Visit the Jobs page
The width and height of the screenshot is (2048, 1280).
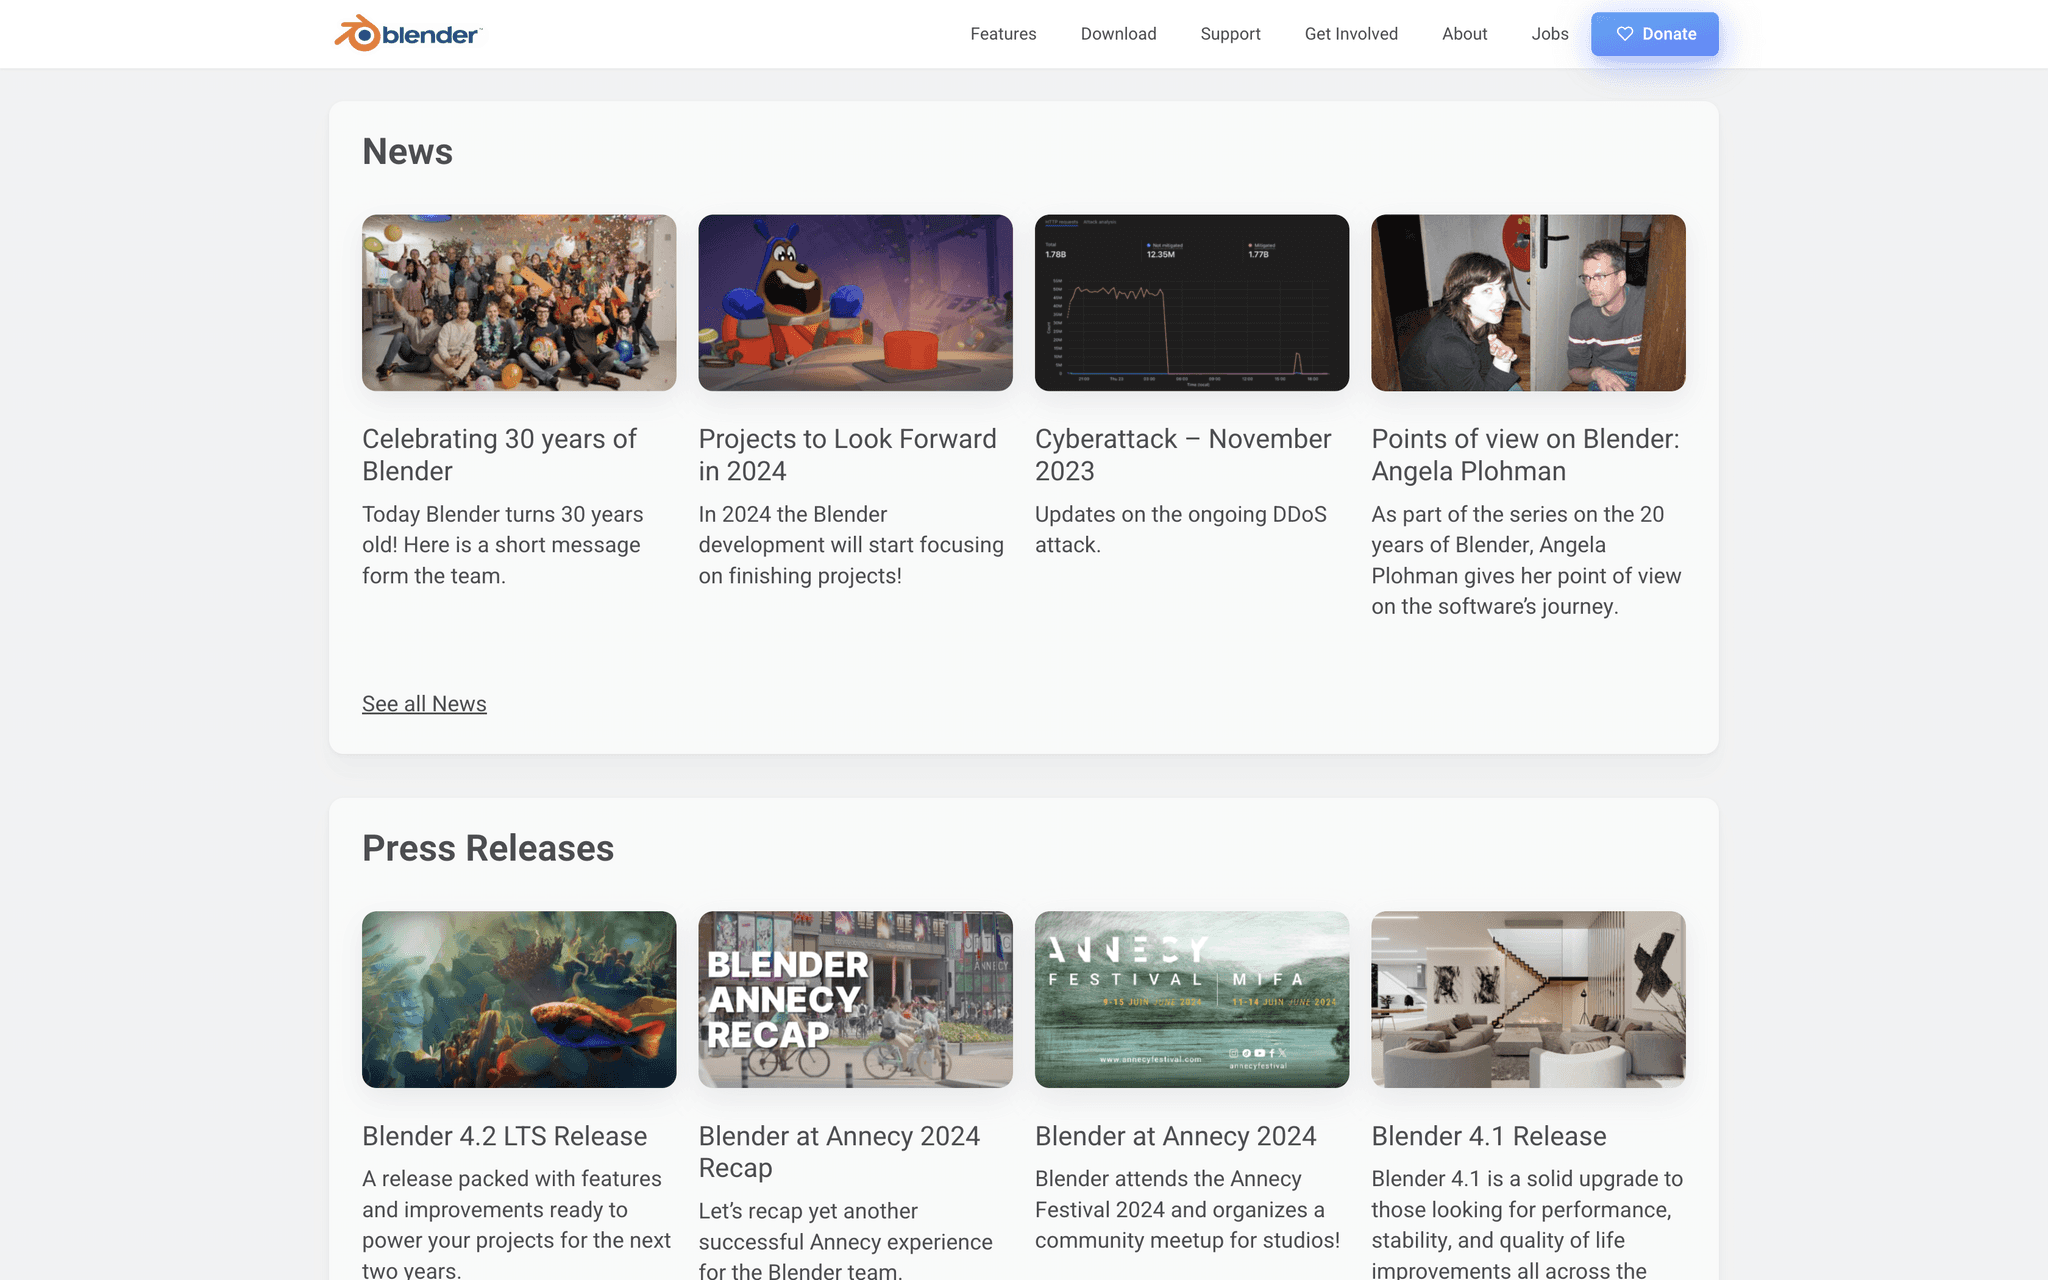tap(1550, 34)
